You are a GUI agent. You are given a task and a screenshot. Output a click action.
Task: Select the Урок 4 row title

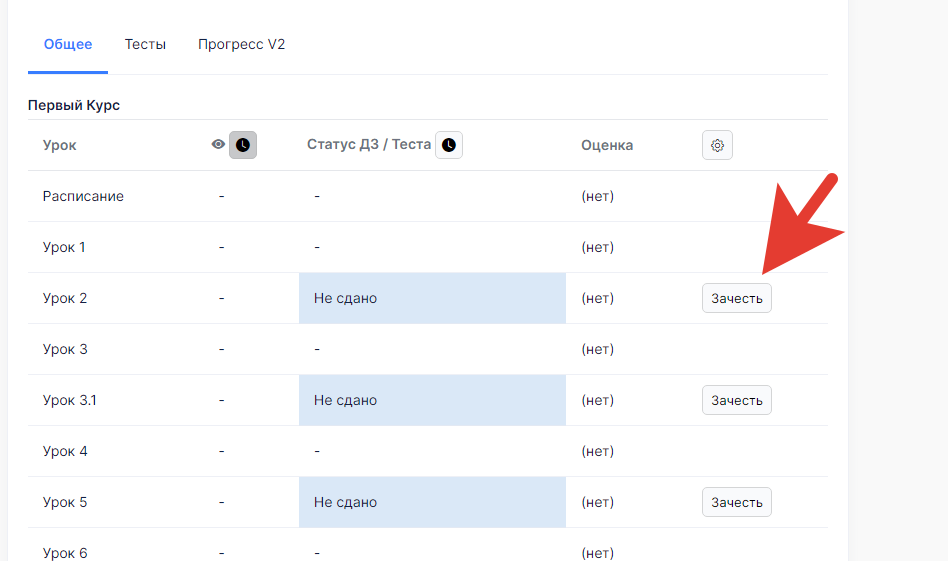click(65, 452)
